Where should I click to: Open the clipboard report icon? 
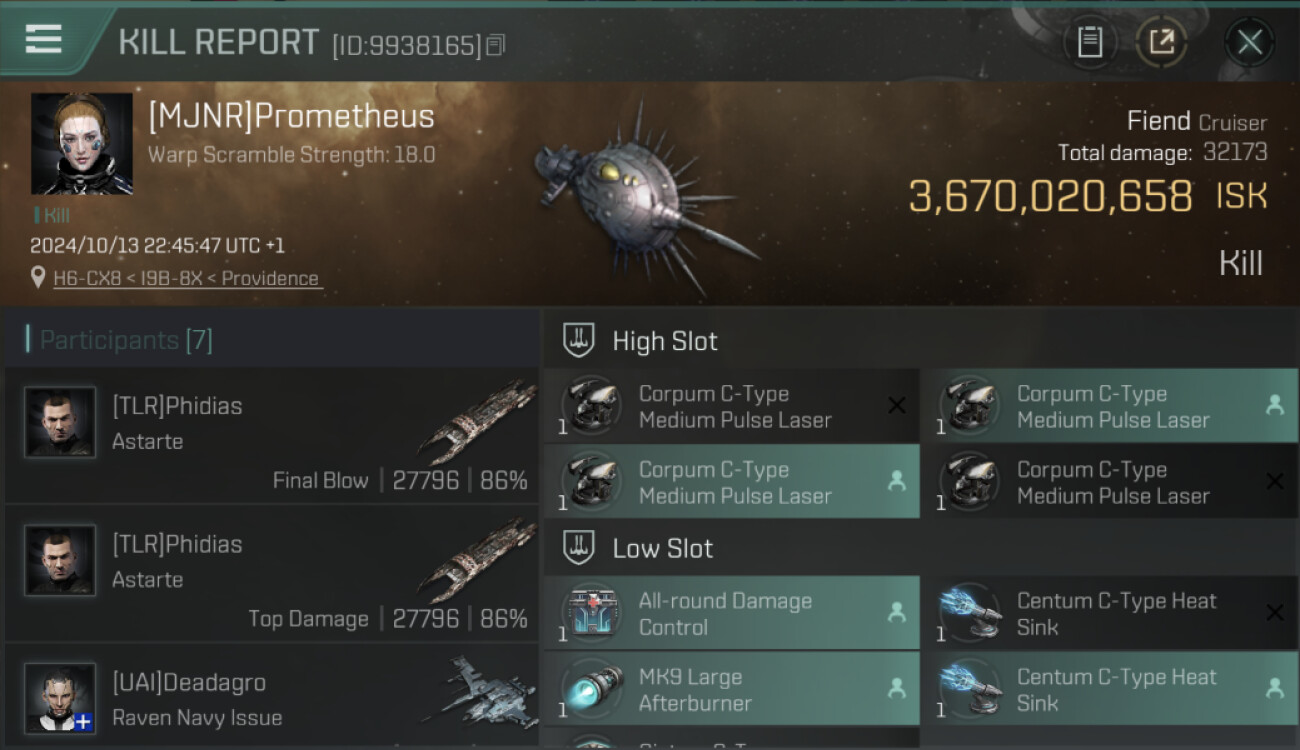coord(1090,42)
